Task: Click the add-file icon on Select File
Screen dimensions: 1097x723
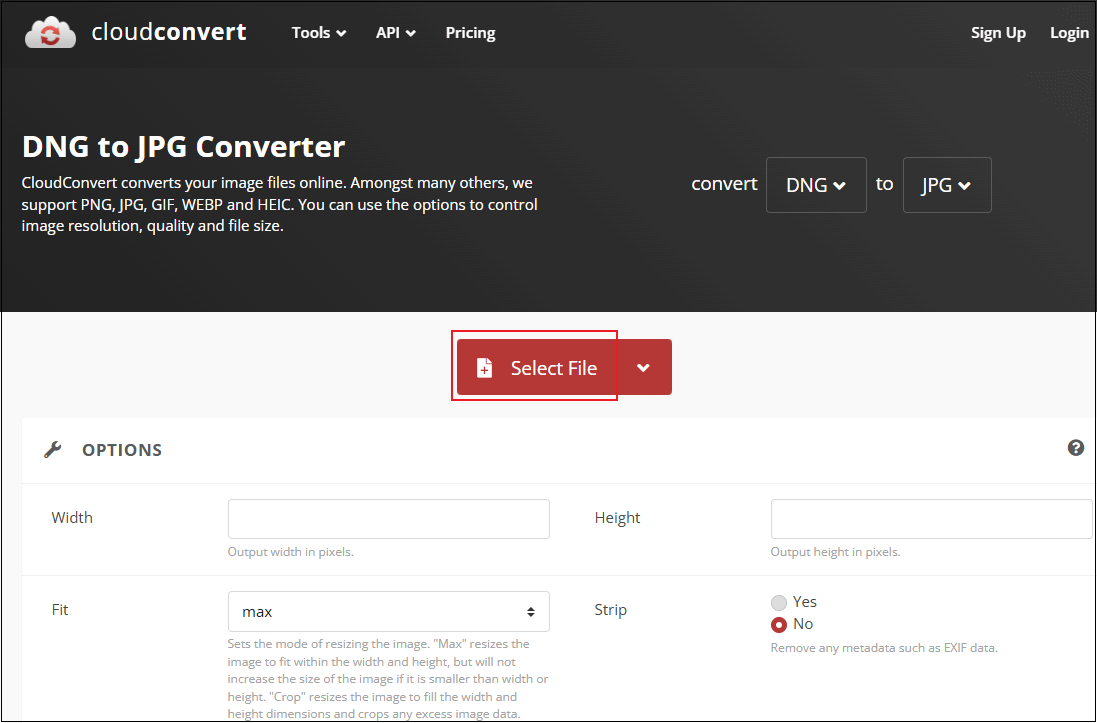Action: 485,367
